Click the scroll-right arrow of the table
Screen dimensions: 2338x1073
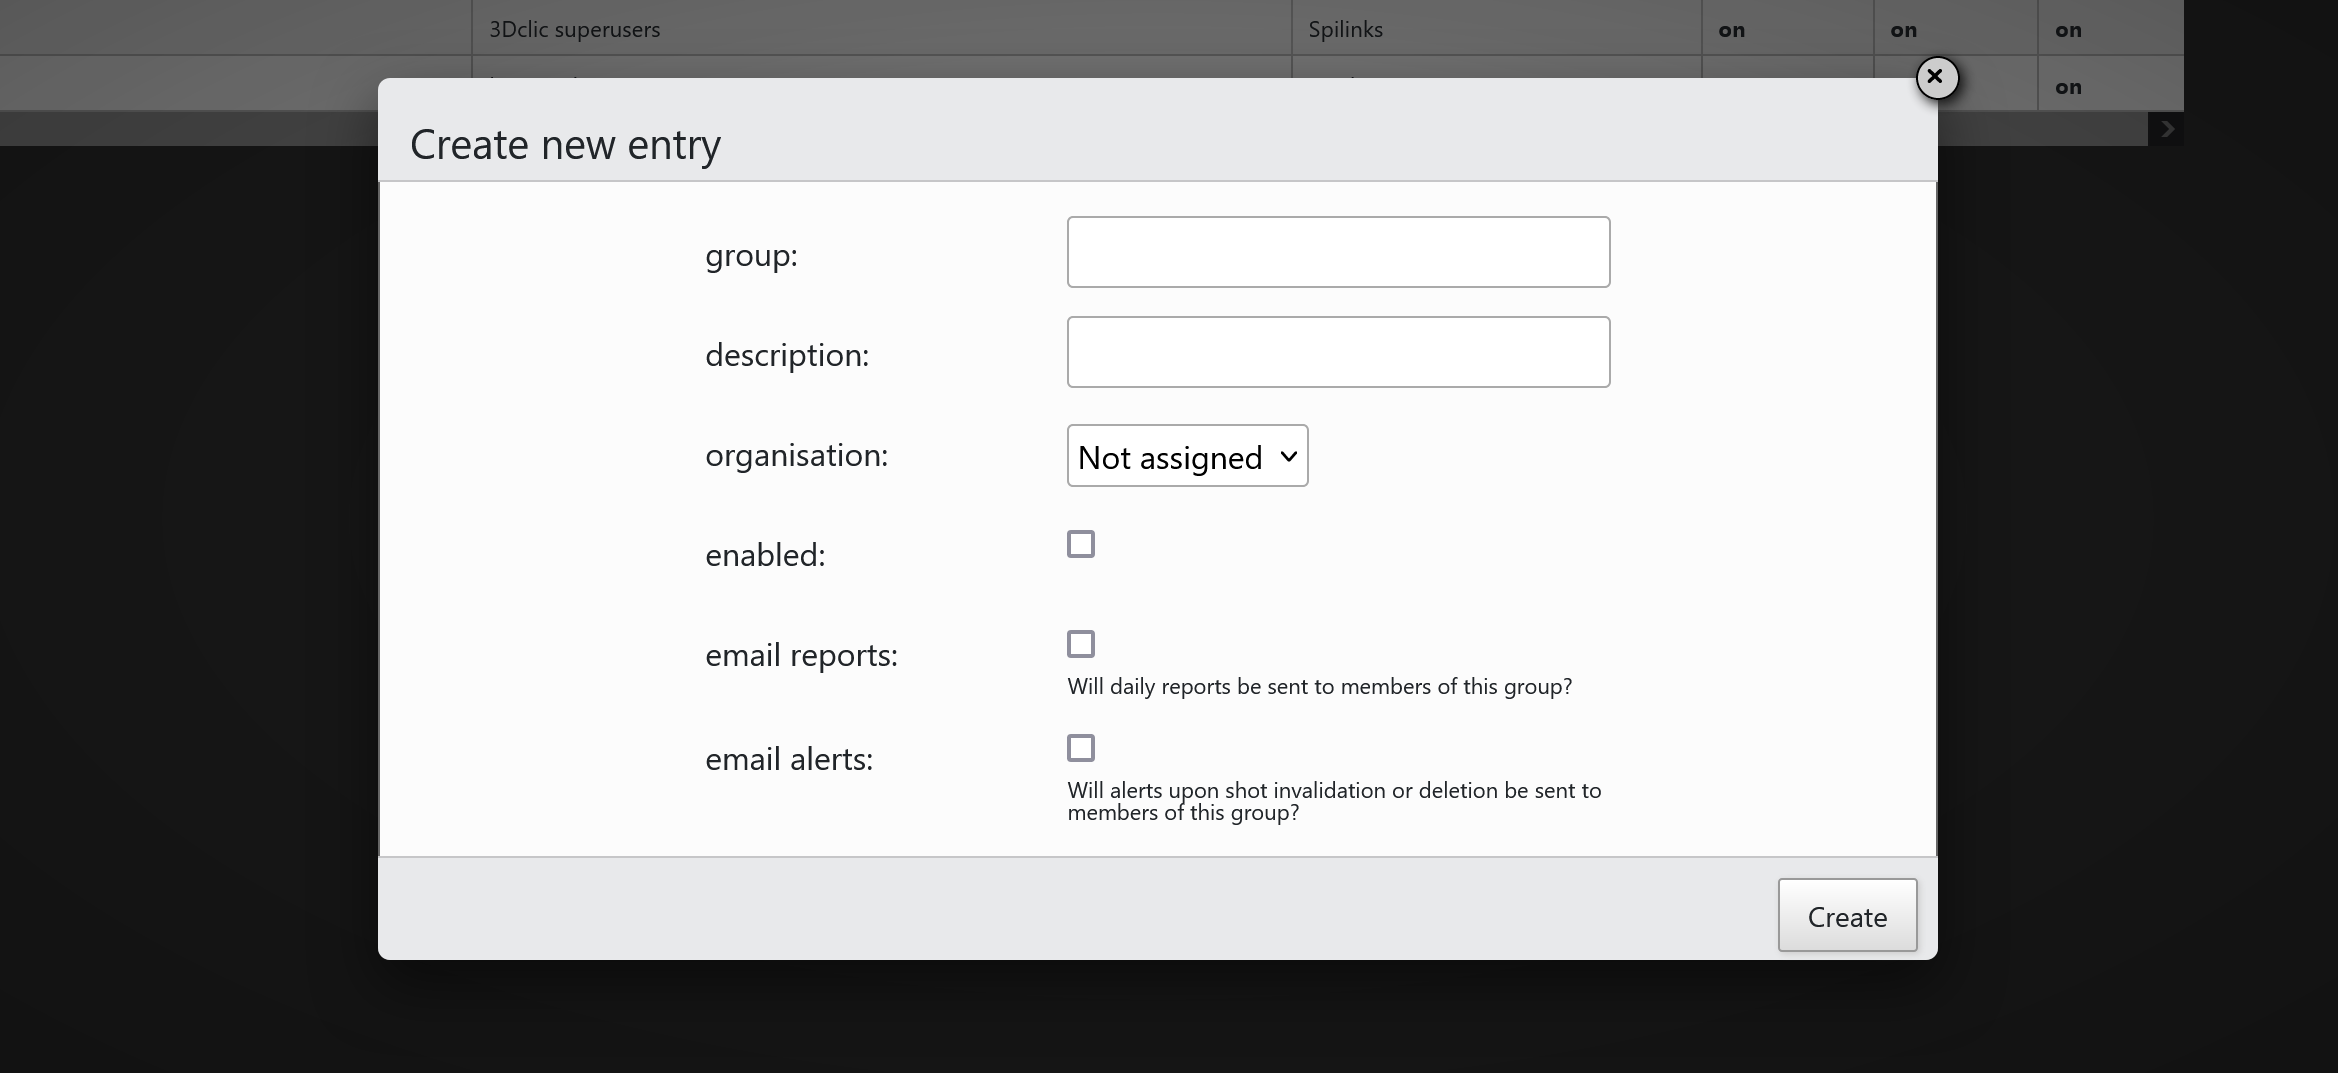tap(2166, 129)
